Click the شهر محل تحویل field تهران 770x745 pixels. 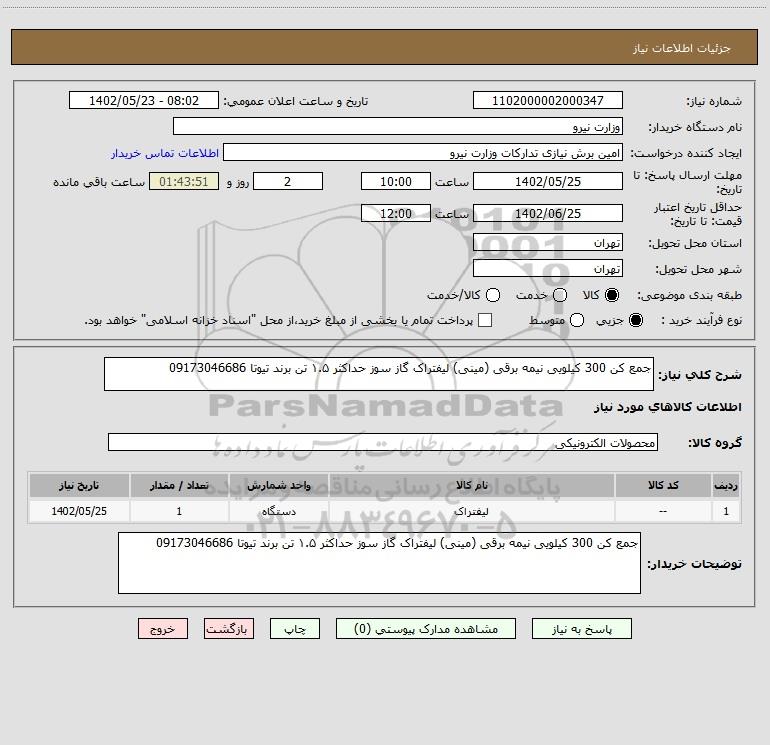click(548, 268)
